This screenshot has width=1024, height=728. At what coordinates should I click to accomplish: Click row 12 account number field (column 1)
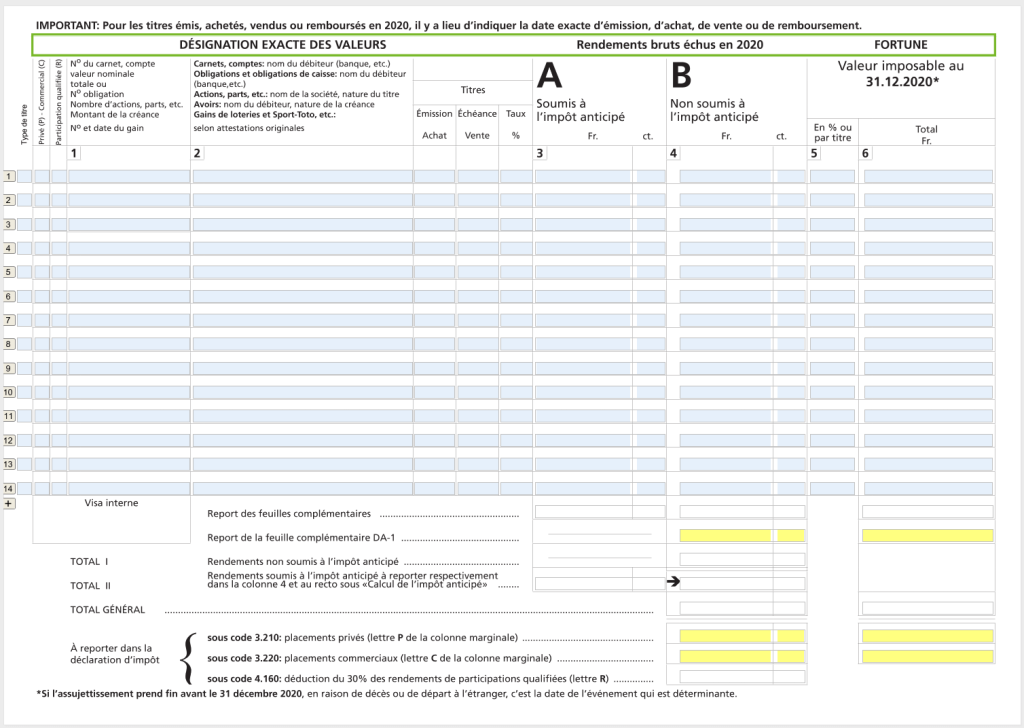(129, 440)
